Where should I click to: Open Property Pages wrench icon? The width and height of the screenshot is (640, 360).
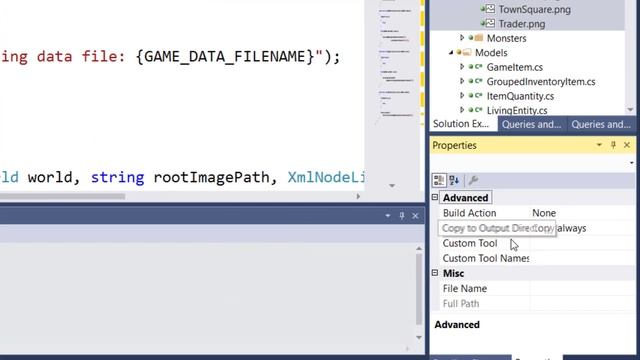coord(473,180)
